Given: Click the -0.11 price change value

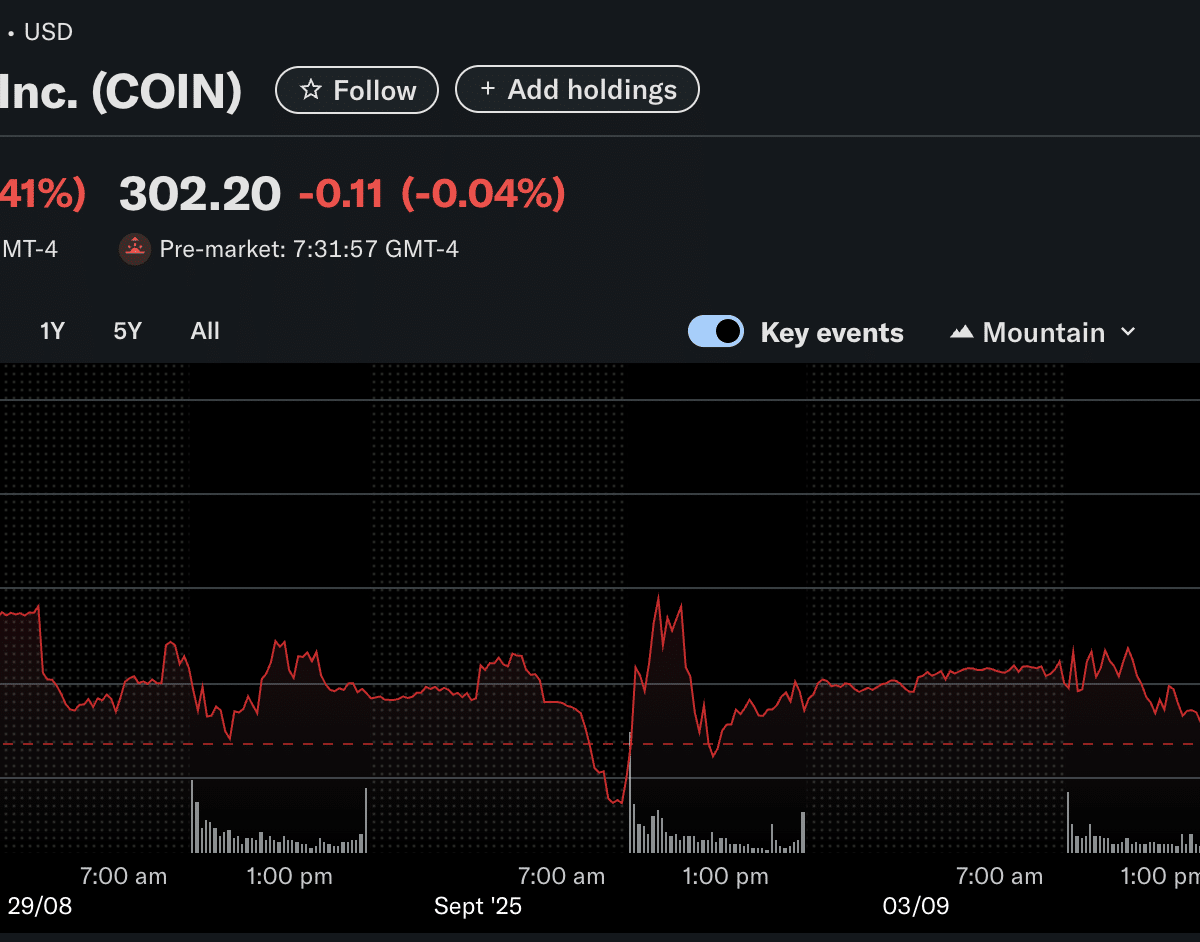Looking at the screenshot, I should pyautogui.click(x=341, y=194).
